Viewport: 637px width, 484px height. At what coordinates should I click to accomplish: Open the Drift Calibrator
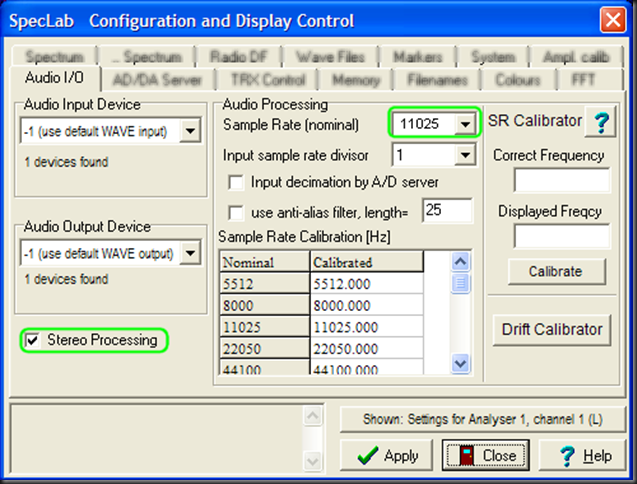click(552, 330)
